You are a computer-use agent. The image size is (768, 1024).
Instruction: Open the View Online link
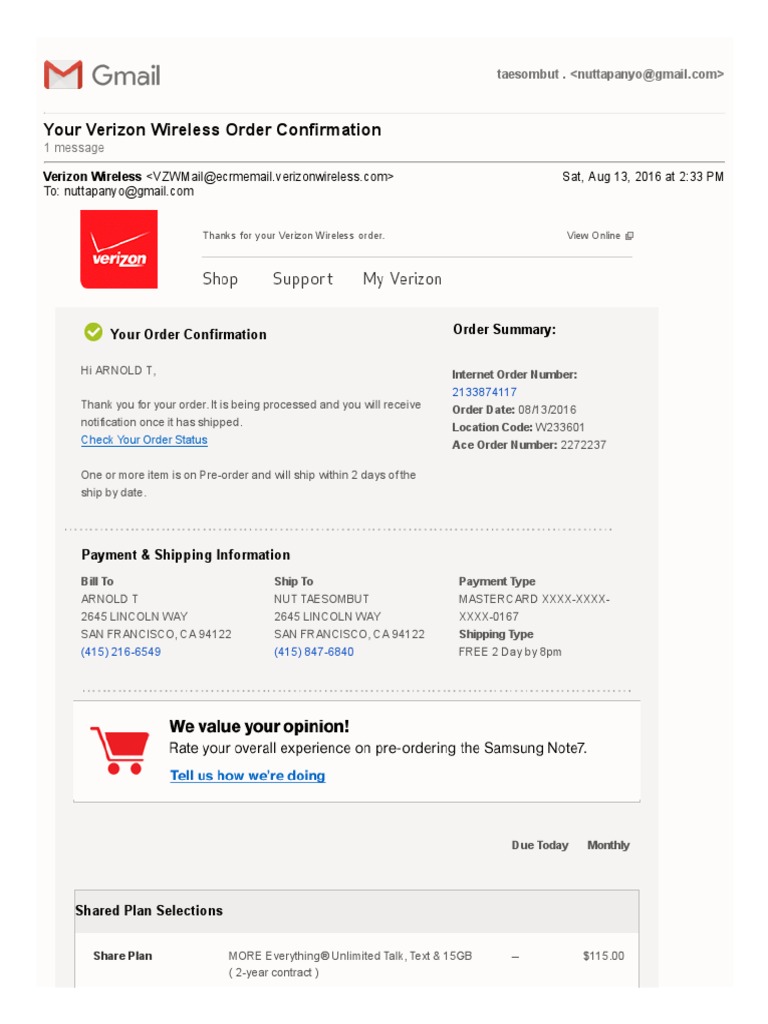pos(593,236)
